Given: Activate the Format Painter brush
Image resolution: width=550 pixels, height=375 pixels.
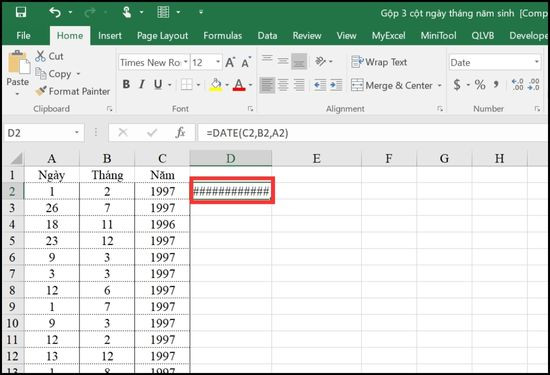Looking at the screenshot, I should pyautogui.click(x=41, y=91).
